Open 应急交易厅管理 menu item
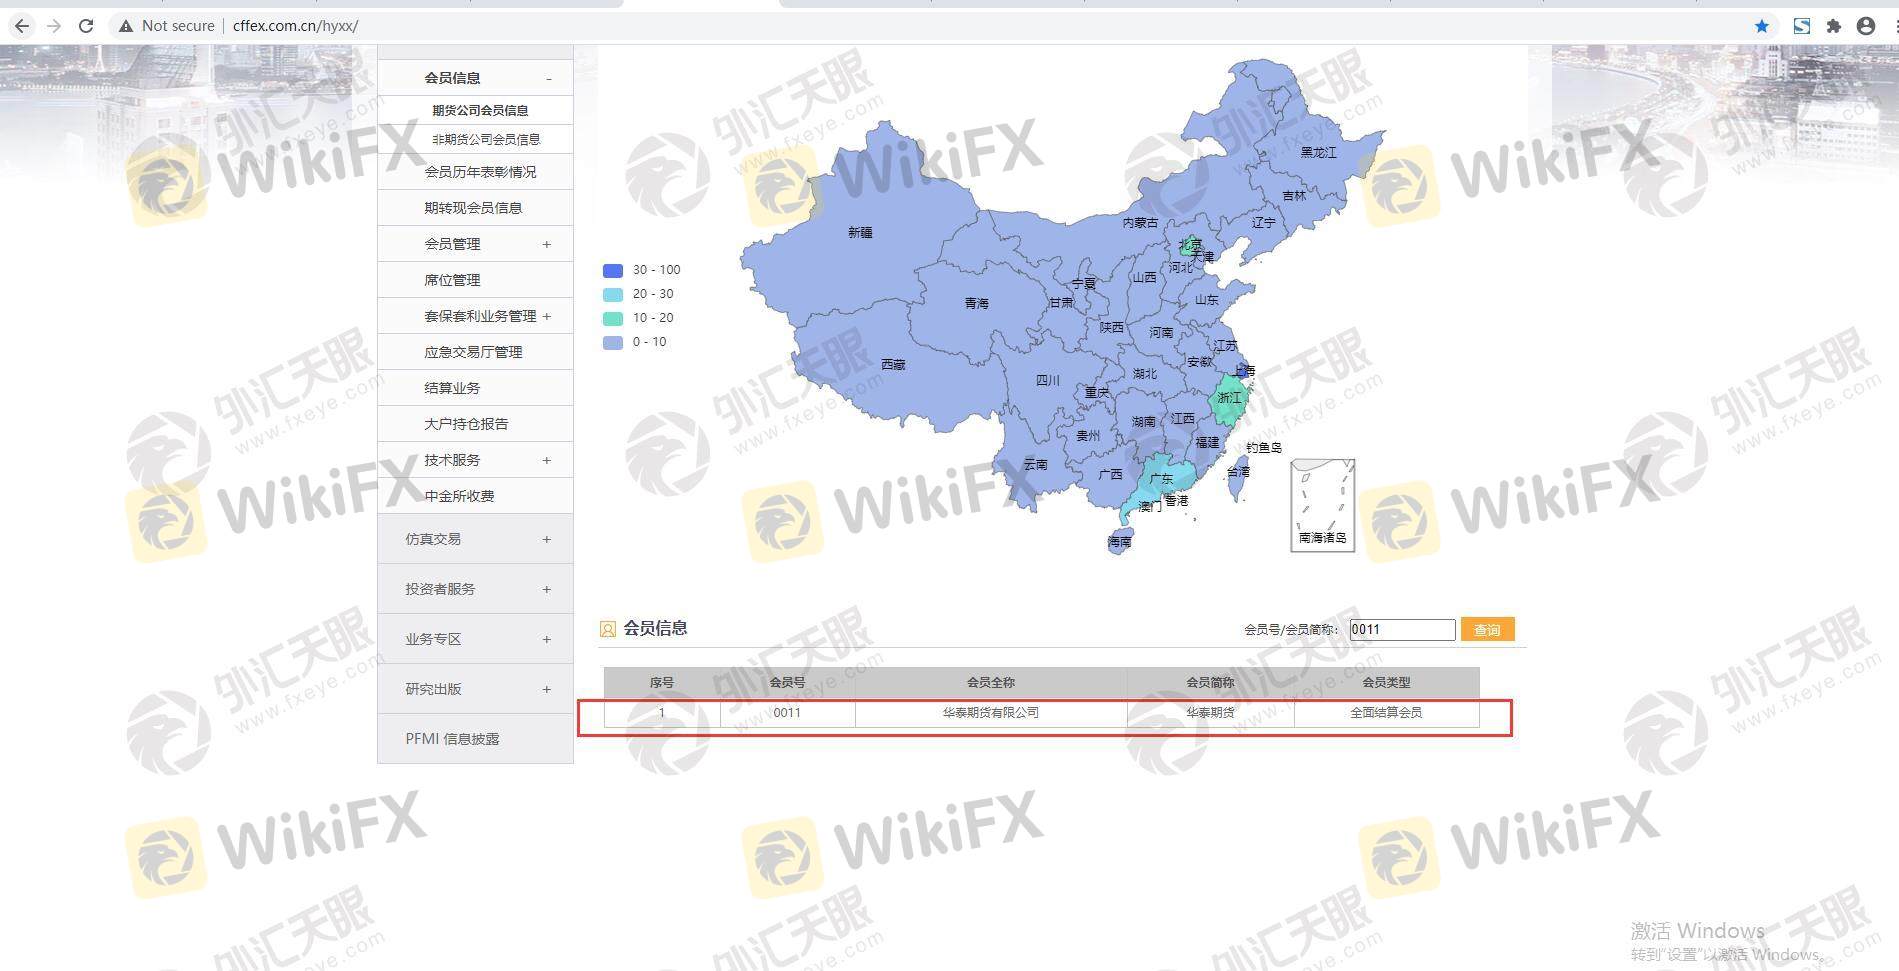The image size is (1899, 971). (x=473, y=352)
